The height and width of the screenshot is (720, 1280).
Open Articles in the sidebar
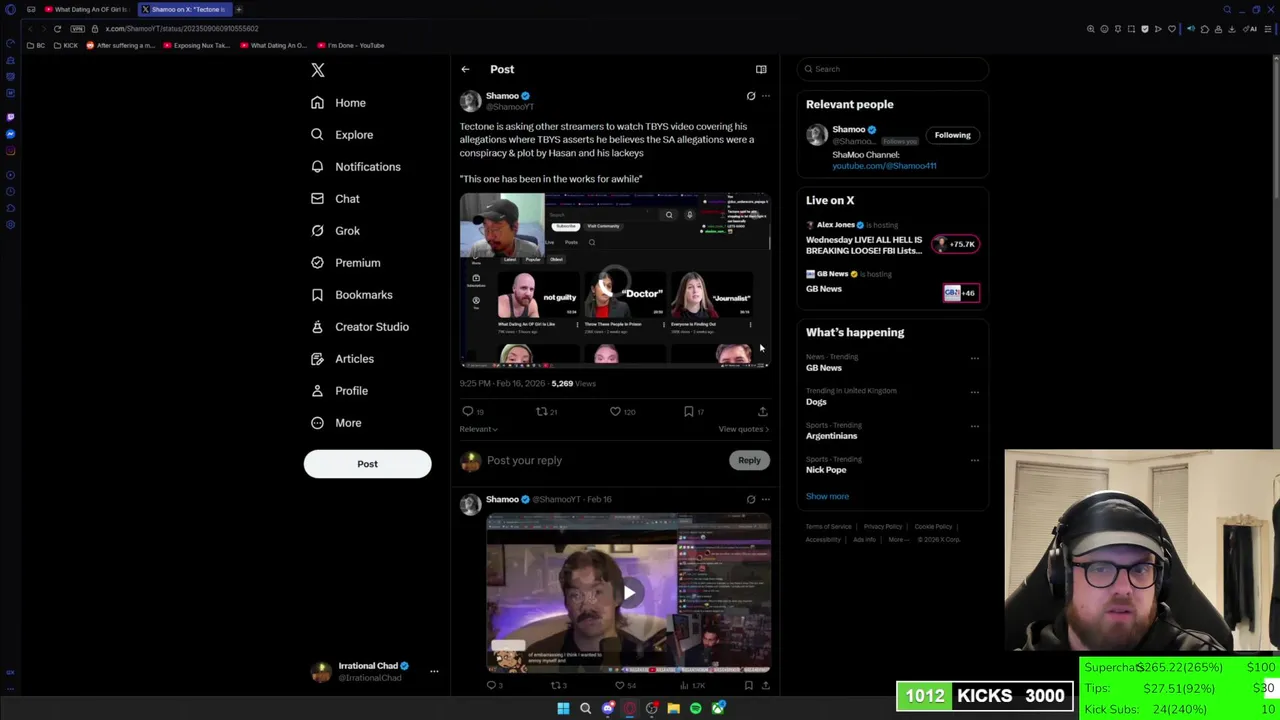(x=343, y=359)
